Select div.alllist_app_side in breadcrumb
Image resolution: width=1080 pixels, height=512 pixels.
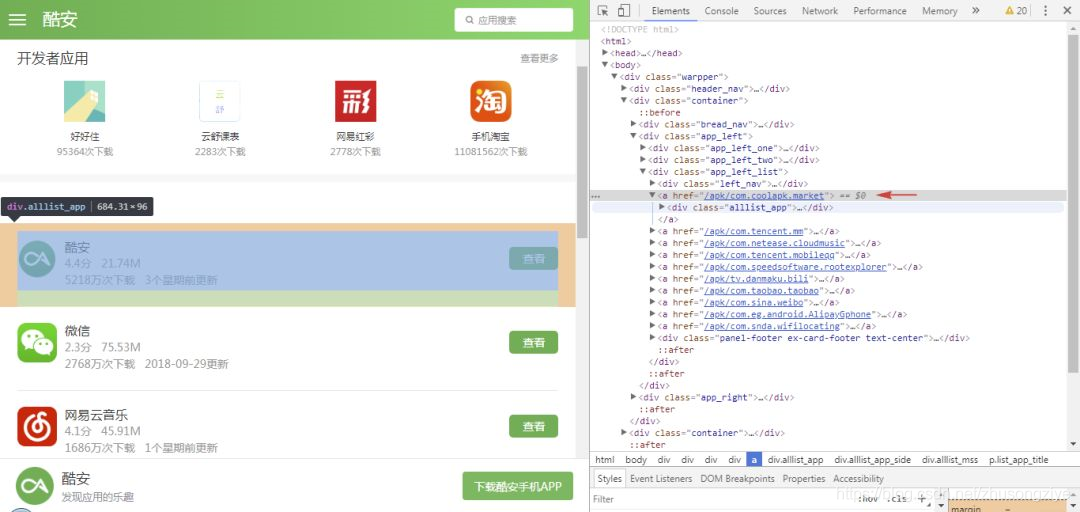click(x=872, y=460)
